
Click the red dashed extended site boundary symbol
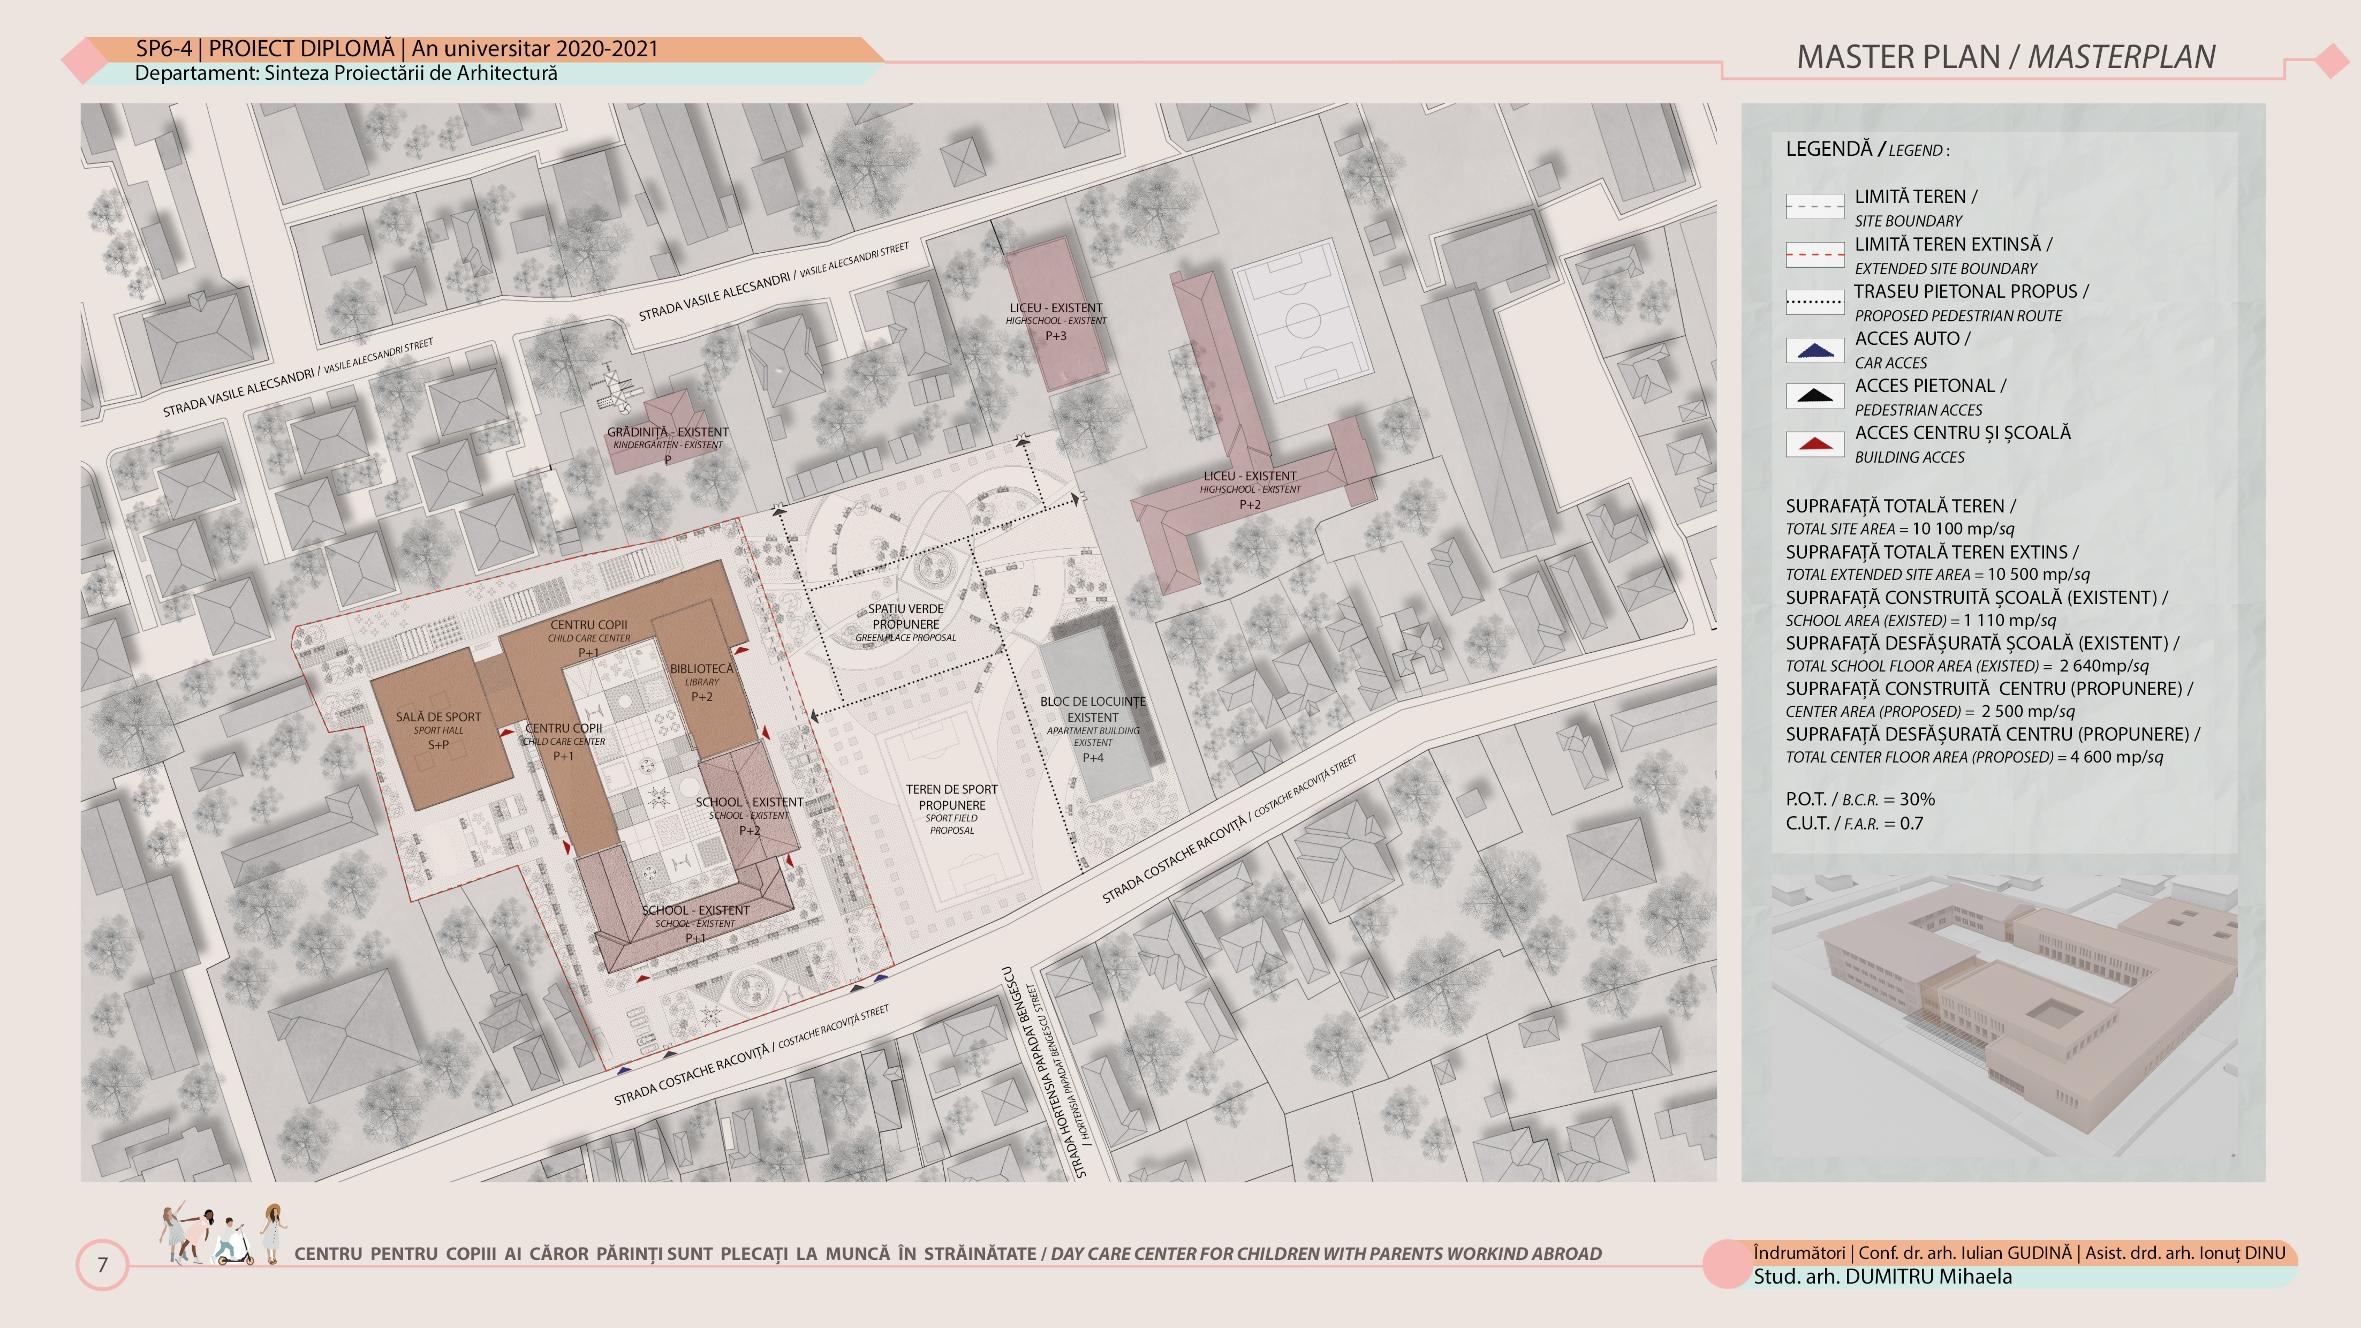(1815, 255)
